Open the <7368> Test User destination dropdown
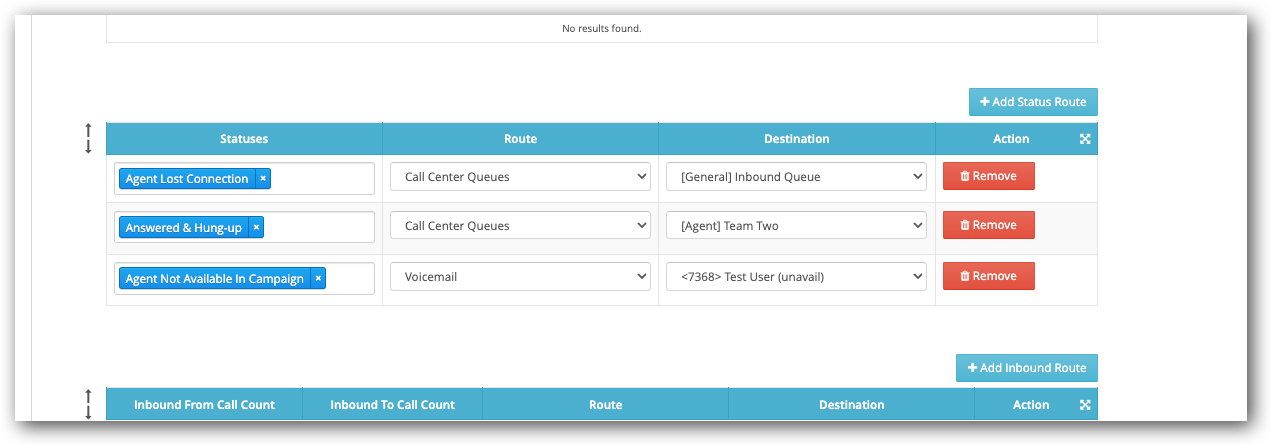 [x=796, y=277]
